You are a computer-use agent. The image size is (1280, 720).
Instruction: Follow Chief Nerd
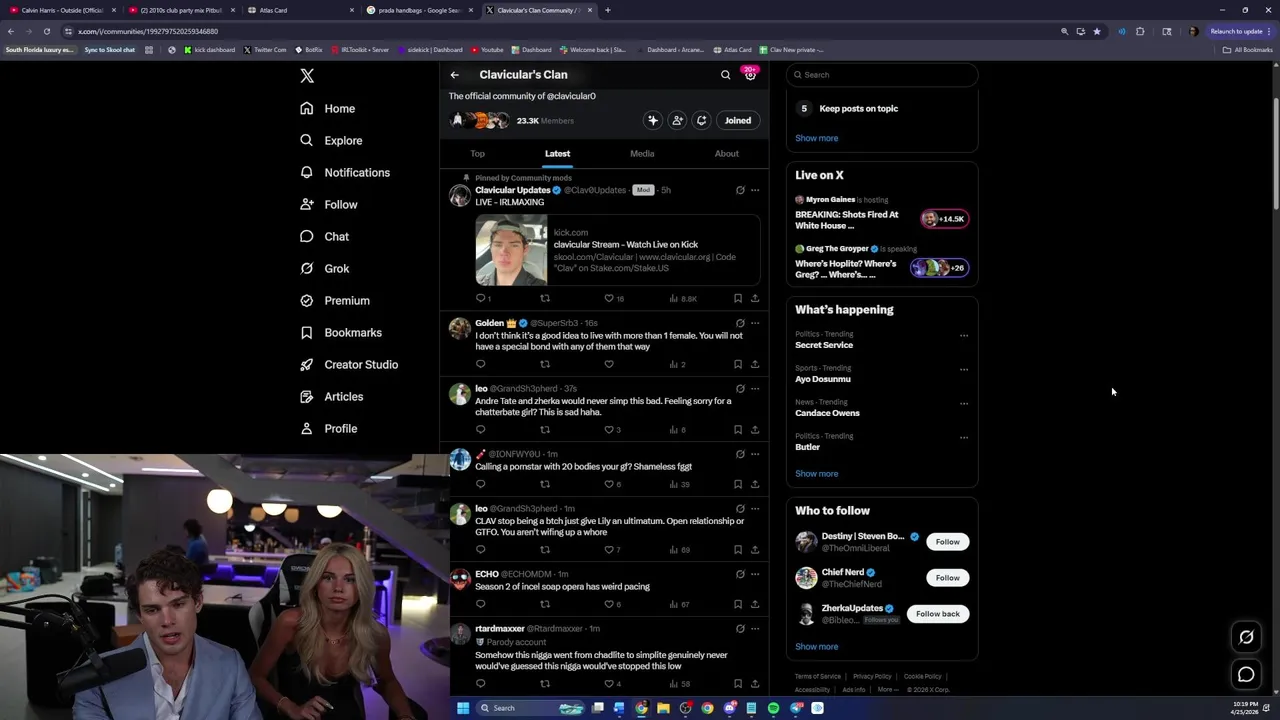click(947, 578)
